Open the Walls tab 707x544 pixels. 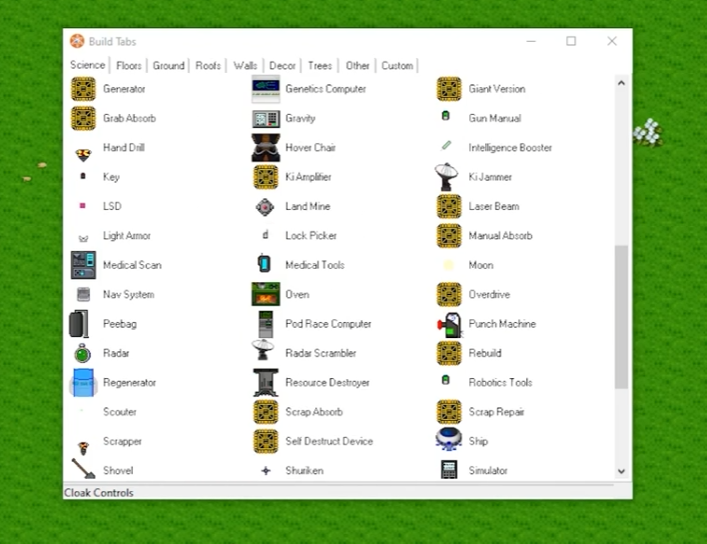coord(245,66)
